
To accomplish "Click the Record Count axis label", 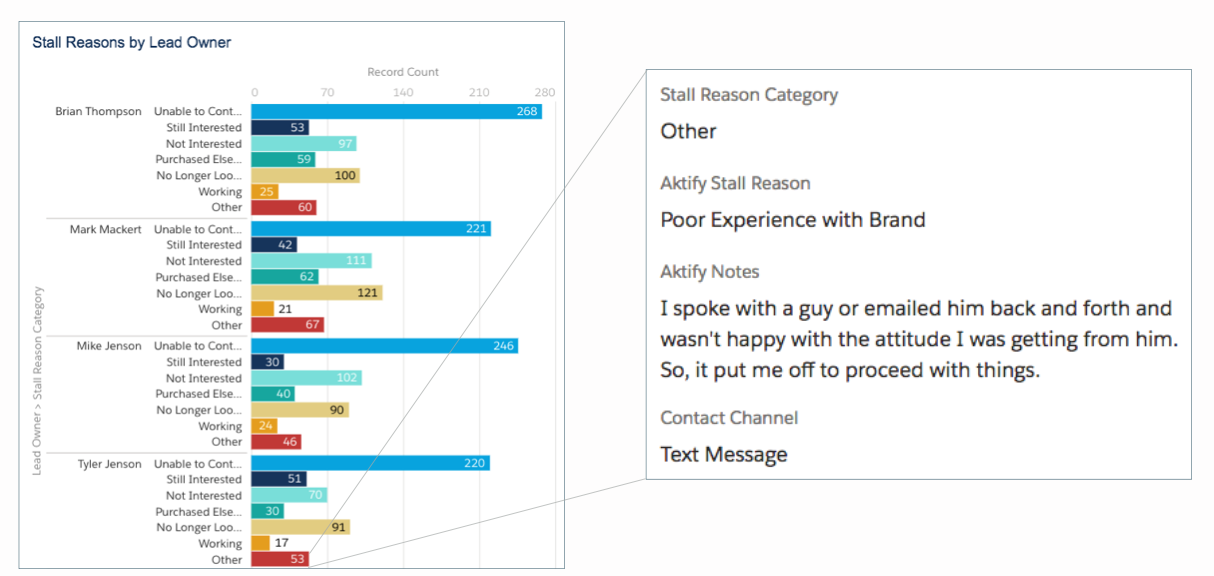I will (403, 72).
